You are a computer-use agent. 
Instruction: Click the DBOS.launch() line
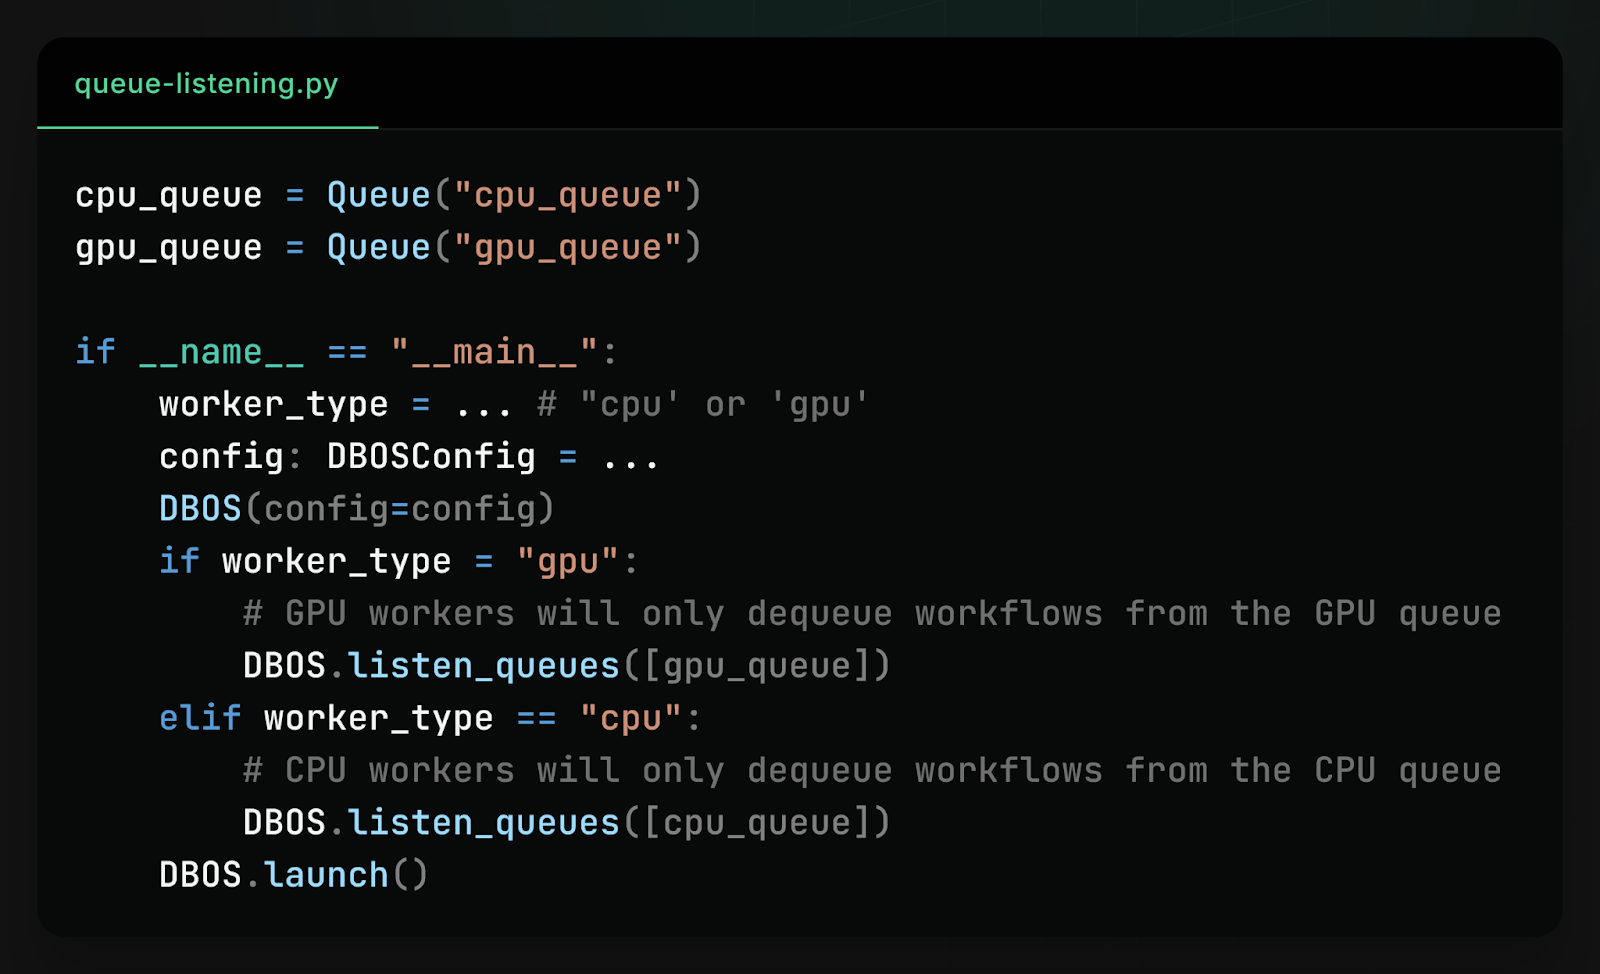pyautogui.click(x=294, y=875)
